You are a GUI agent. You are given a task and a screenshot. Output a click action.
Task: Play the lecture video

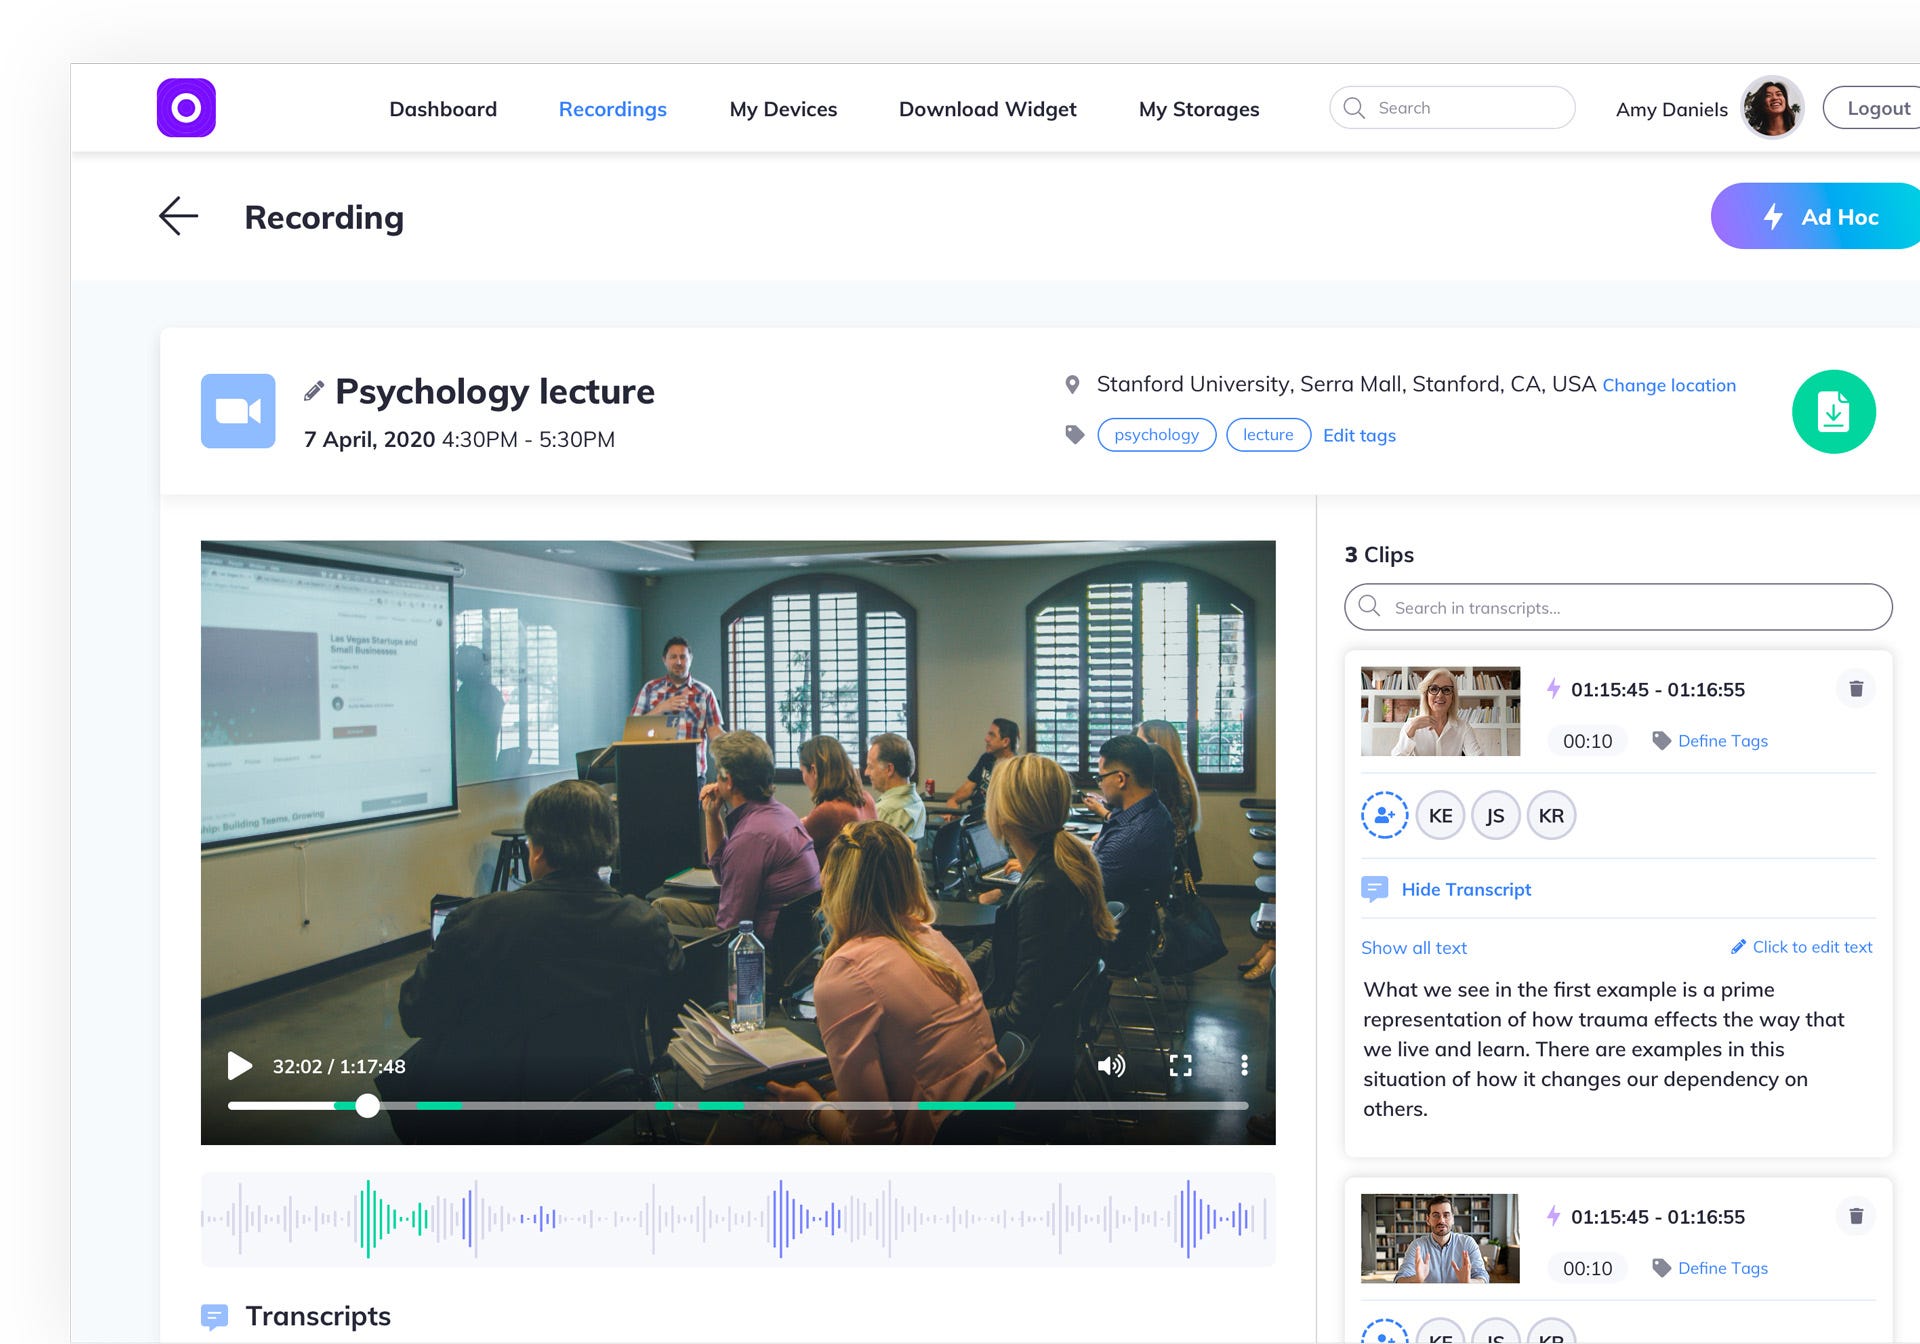239,1066
